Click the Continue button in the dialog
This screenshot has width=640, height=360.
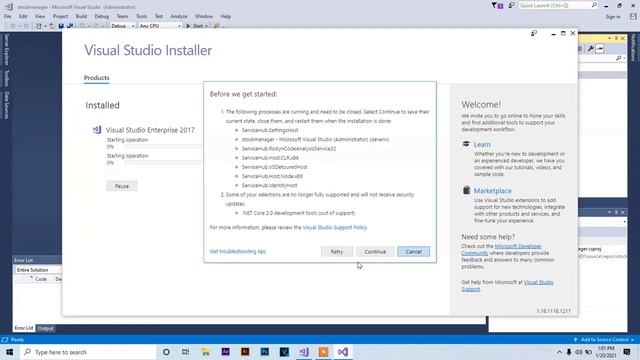coord(375,252)
